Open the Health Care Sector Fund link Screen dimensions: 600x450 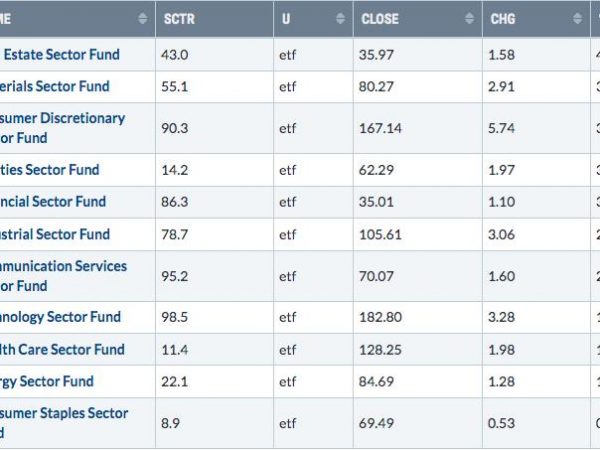(62, 349)
